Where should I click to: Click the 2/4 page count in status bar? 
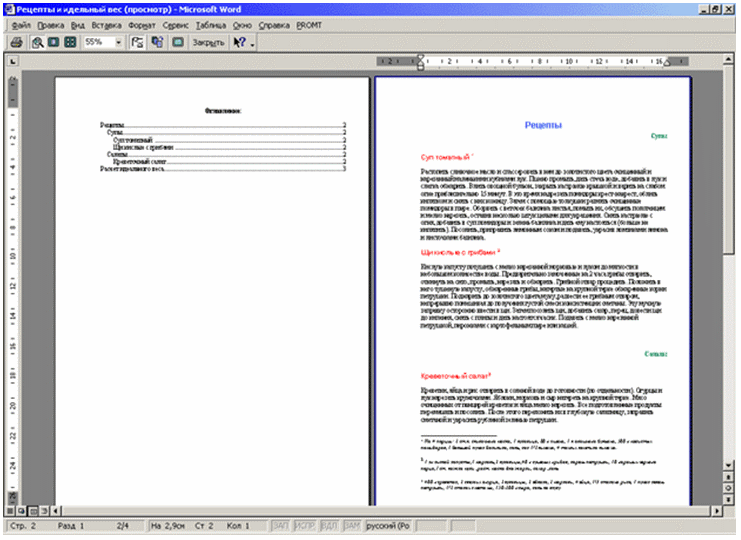click(x=123, y=526)
